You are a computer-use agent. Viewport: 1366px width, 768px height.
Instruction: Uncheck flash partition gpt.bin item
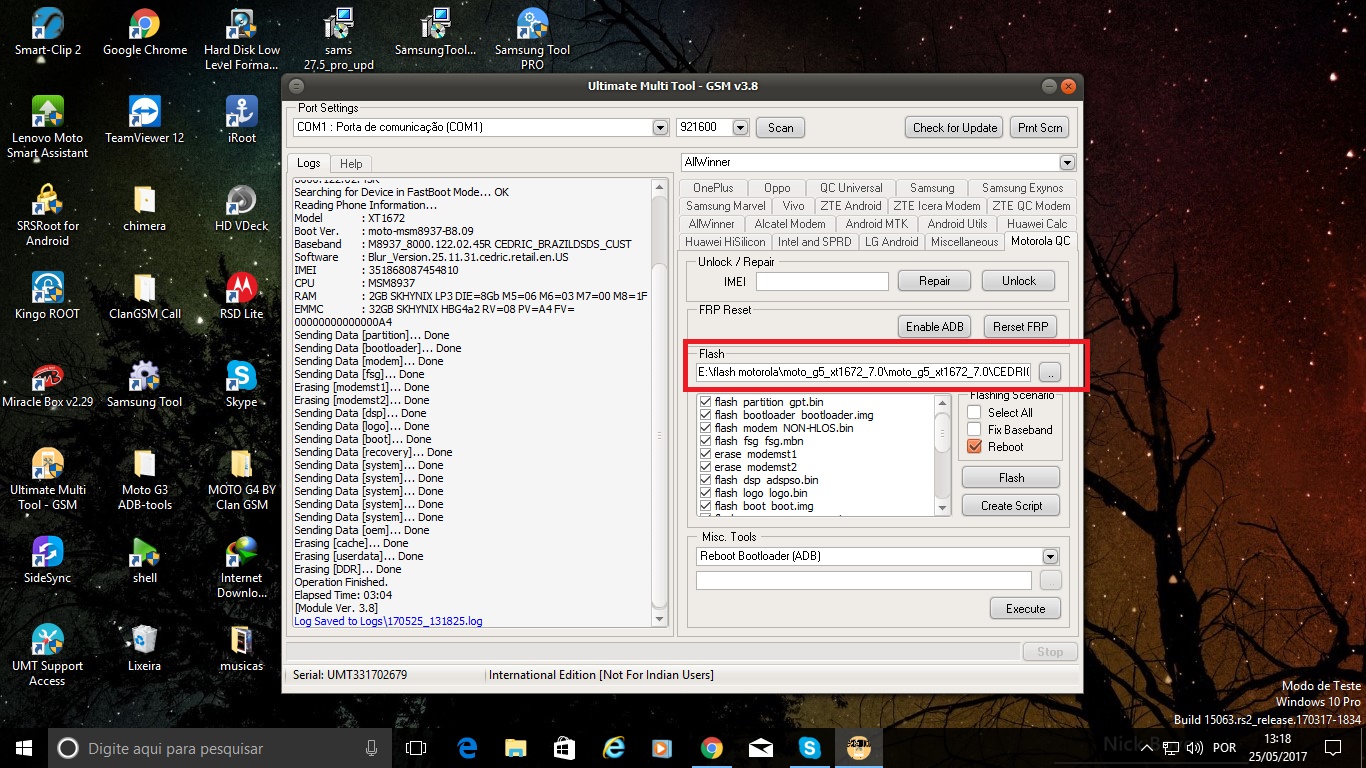tap(706, 402)
